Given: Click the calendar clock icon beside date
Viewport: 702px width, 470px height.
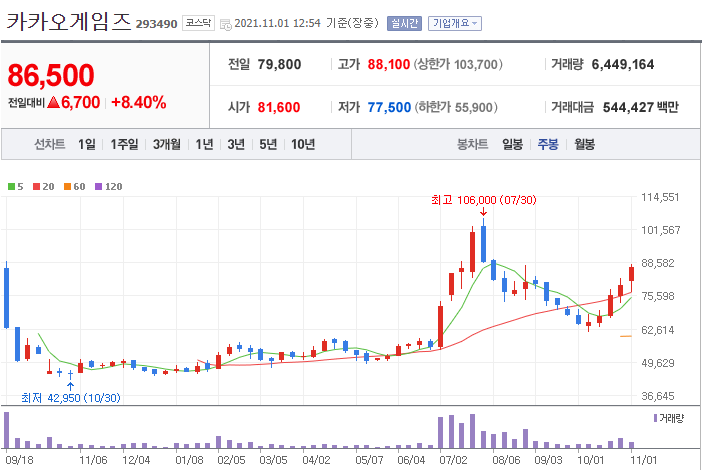Looking at the screenshot, I should pos(226,24).
